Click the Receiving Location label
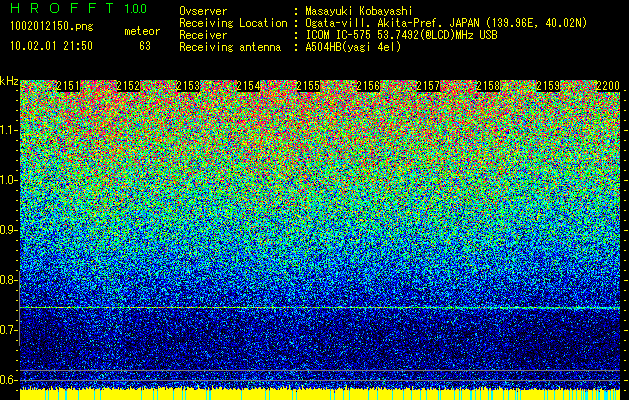Image resolution: width=629 pixels, height=400 pixels. click(233, 23)
